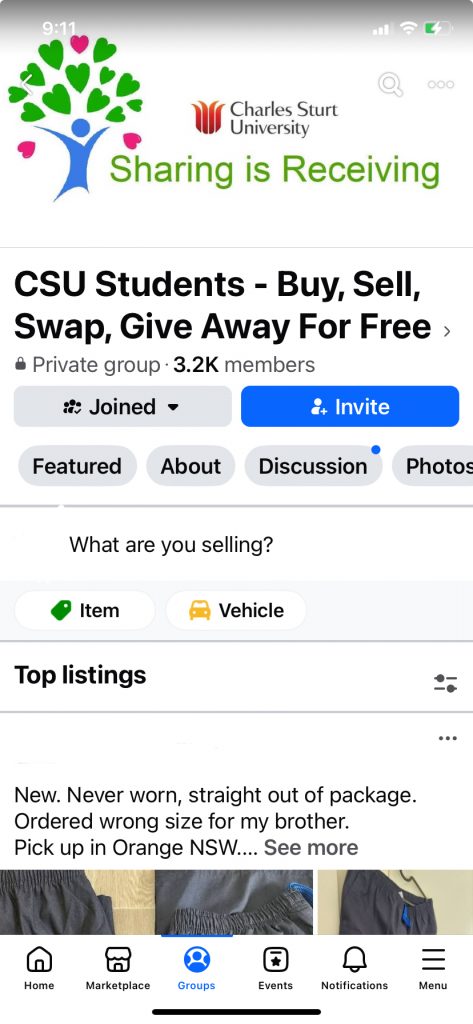Image resolution: width=473 pixels, height=1024 pixels.
Task: Open the Events calendar icon
Action: (276, 959)
